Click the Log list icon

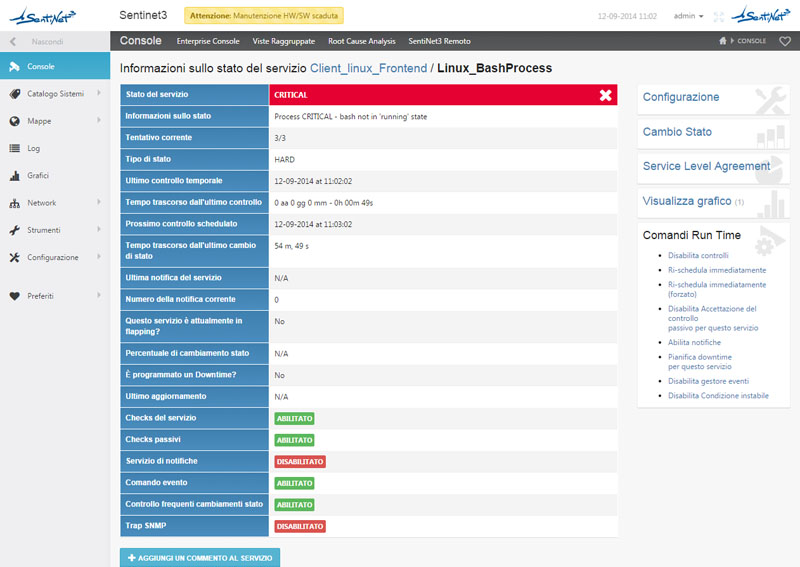tap(15, 149)
